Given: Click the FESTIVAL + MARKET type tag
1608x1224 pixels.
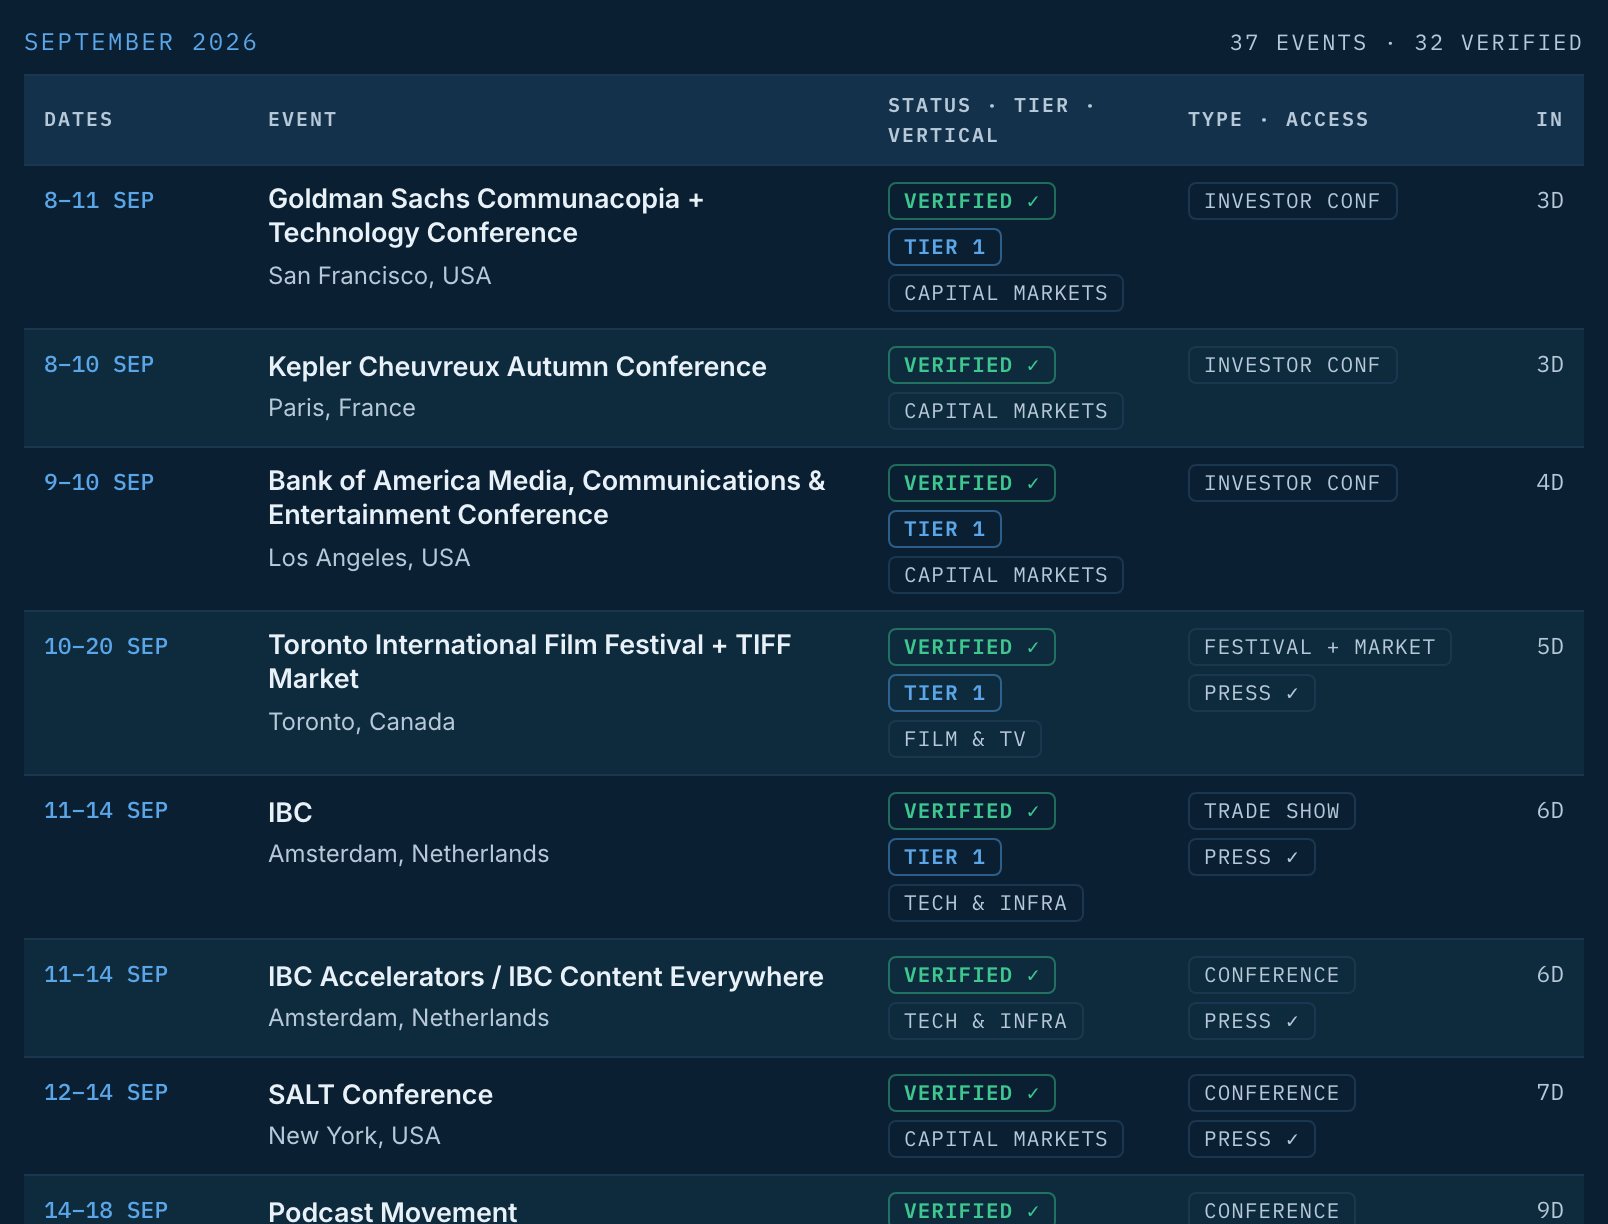Looking at the screenshot, I should [1320, 647].
